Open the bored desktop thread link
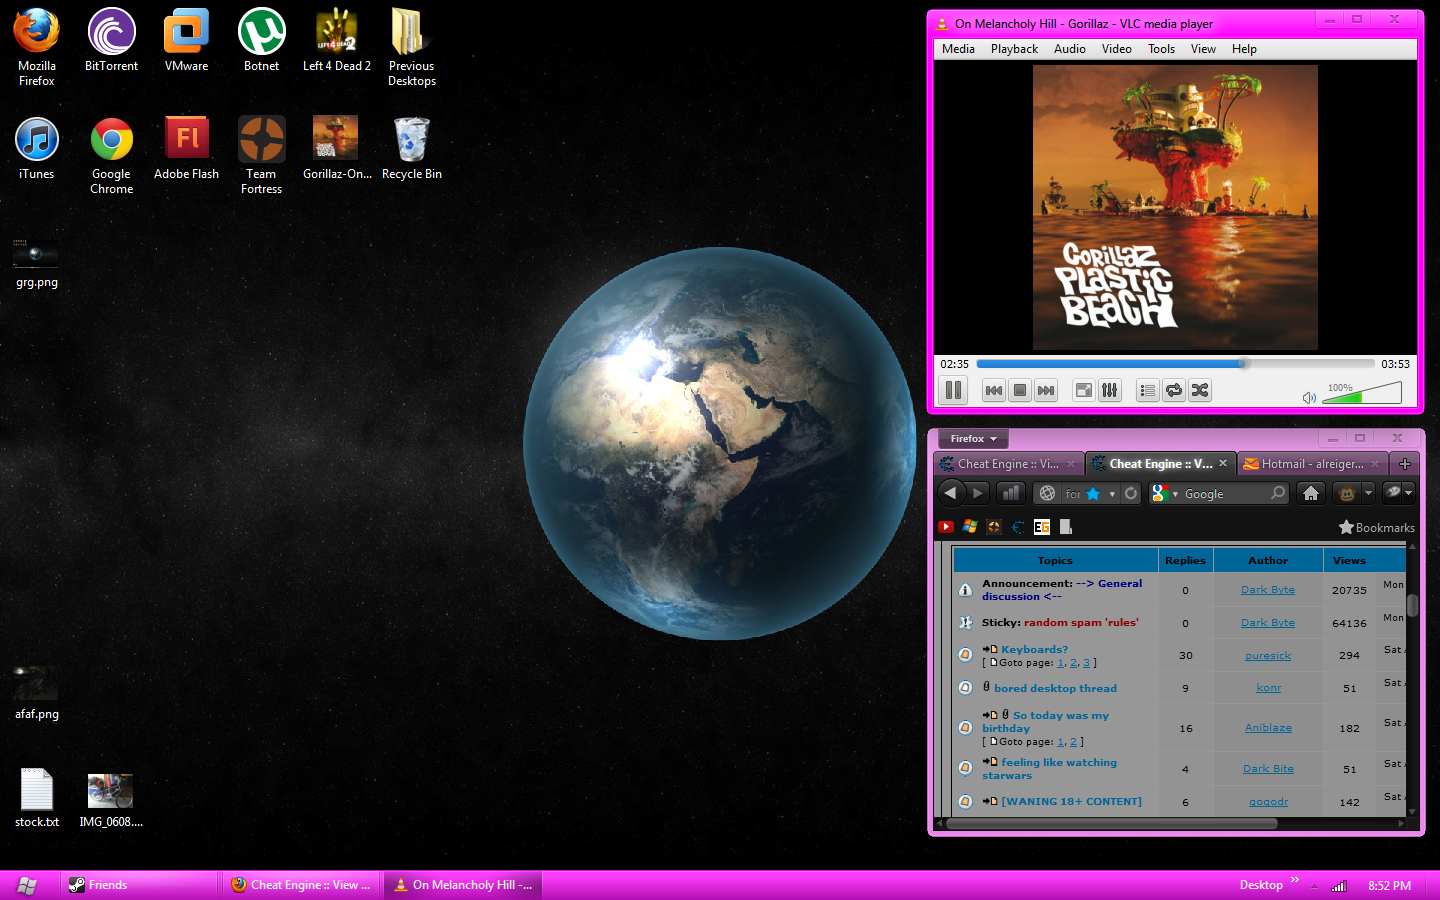1440x900 pixels. [x=1055, y=688]
